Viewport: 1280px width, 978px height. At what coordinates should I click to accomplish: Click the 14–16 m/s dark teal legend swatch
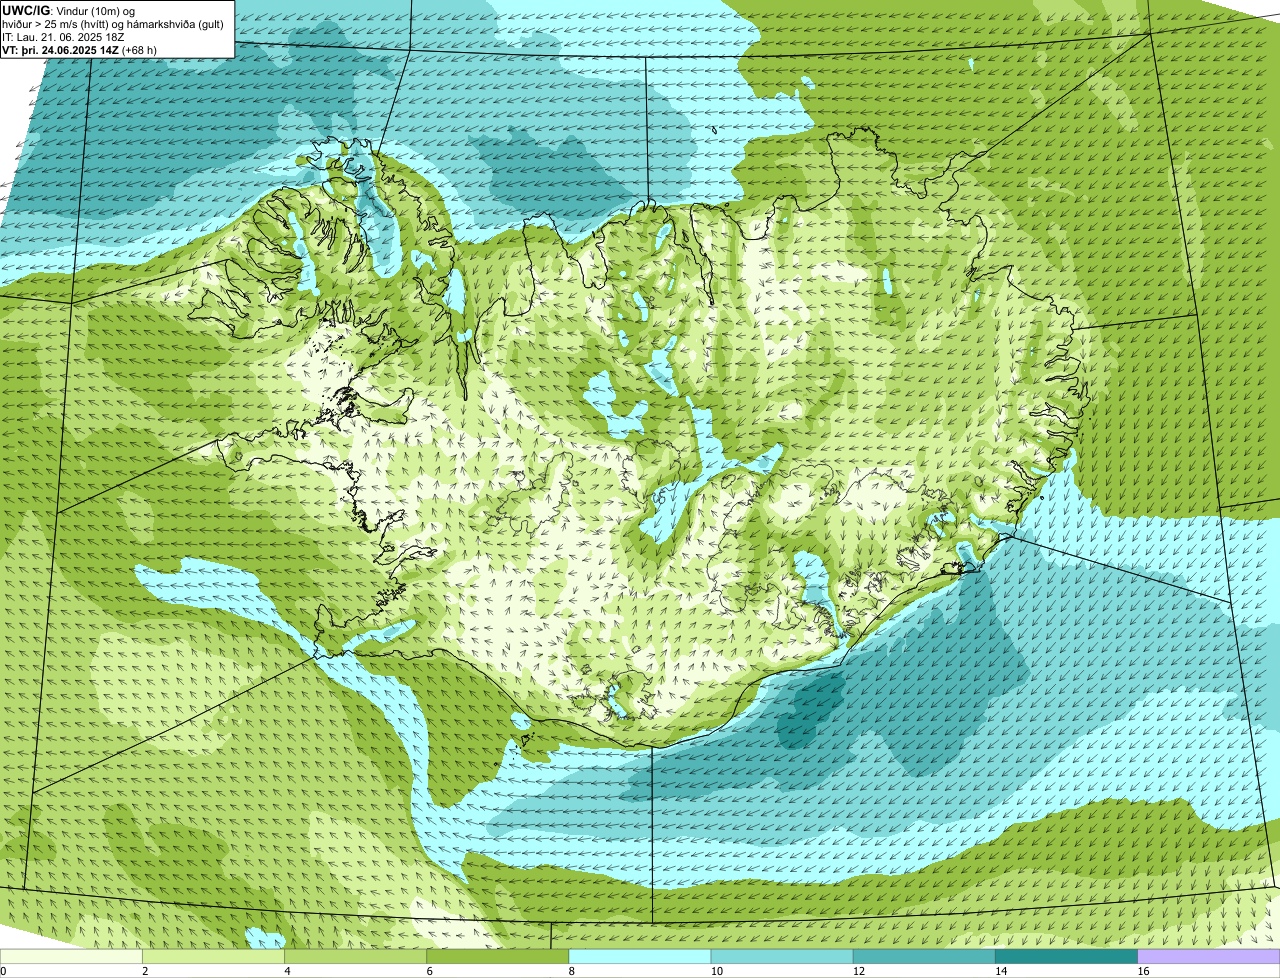pos(1066,957)
